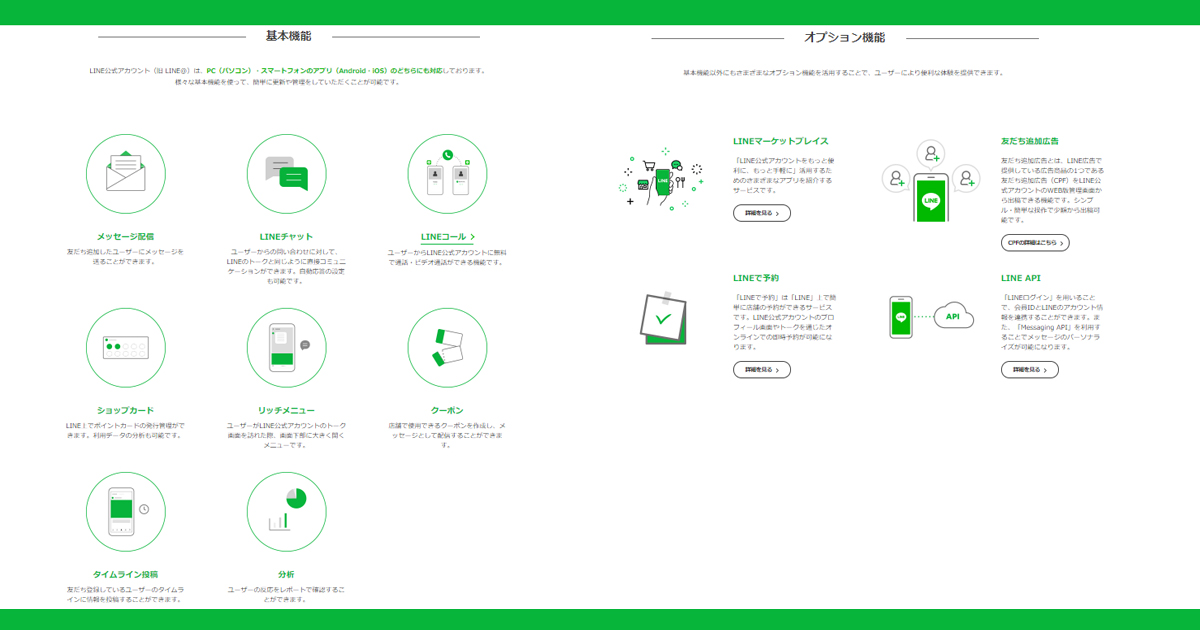Viewport: 1200px width, 630px height.
Task: Click the メッセージ配信 title text
Action: pos(125,237)
